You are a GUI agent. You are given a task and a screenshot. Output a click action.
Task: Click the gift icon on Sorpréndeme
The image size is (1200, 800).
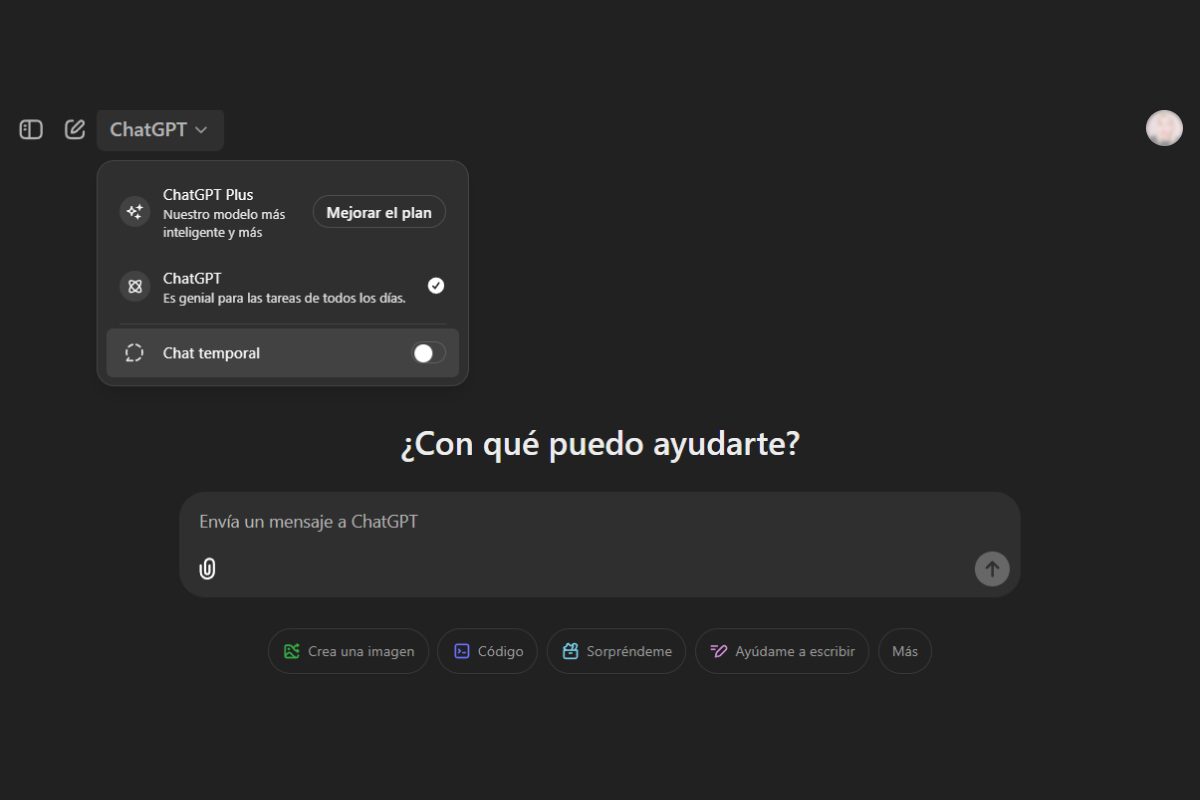pyautogui.click(x=570, y=650)
